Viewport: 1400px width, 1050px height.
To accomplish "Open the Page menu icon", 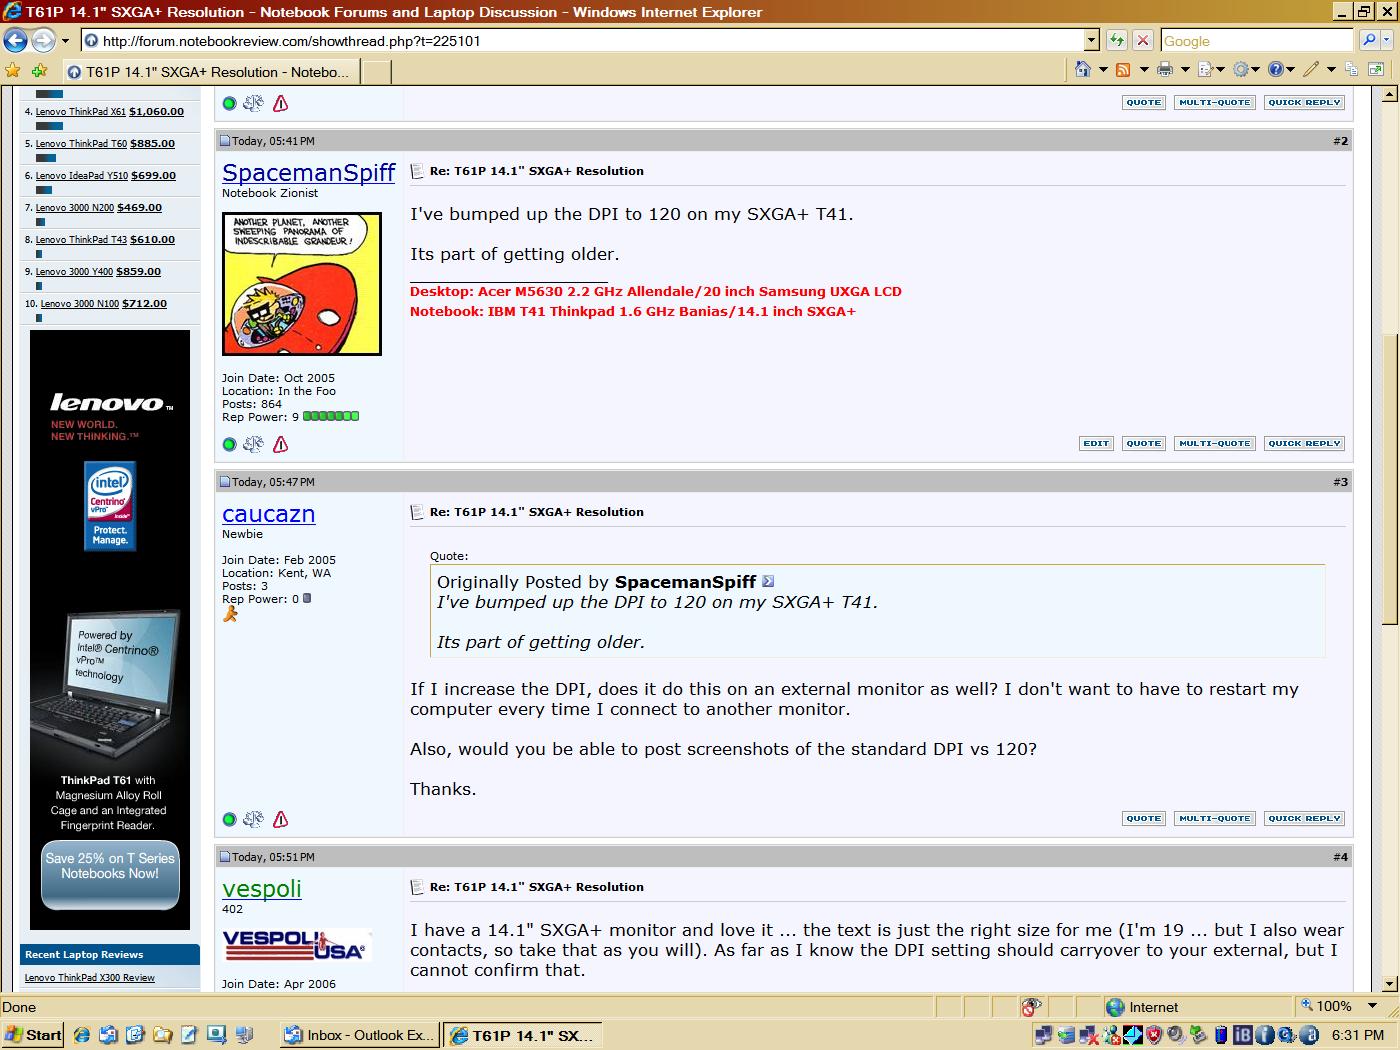I will (x=1205, y=70).
